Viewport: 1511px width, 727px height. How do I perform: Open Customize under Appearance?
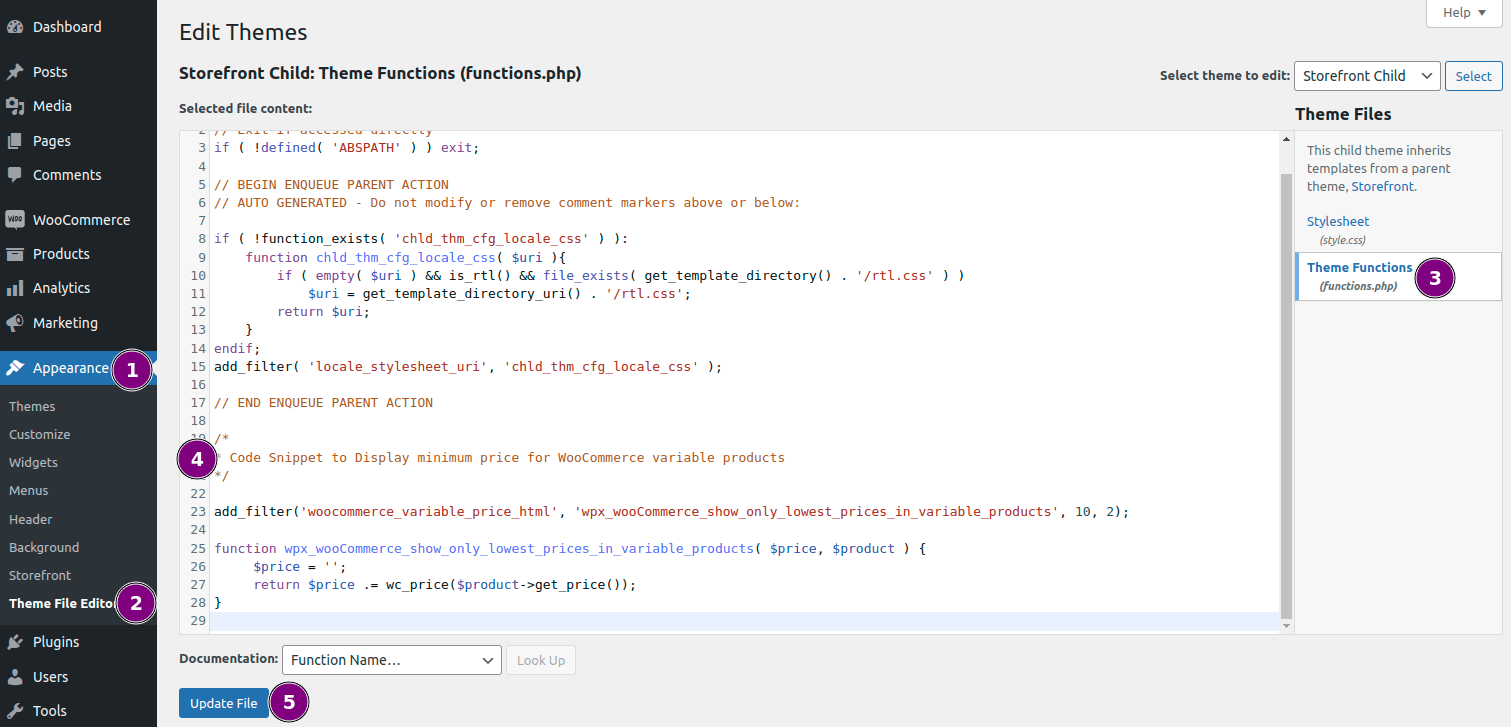click(x=39, y=434)
